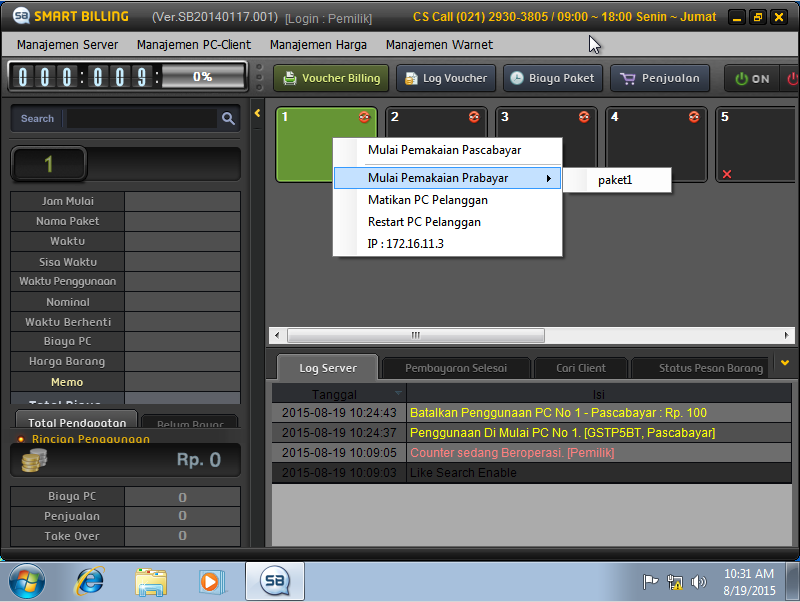Click the selected PC number 1 box
The width and height of the screenshot is (800, 602).
(49, 164)
